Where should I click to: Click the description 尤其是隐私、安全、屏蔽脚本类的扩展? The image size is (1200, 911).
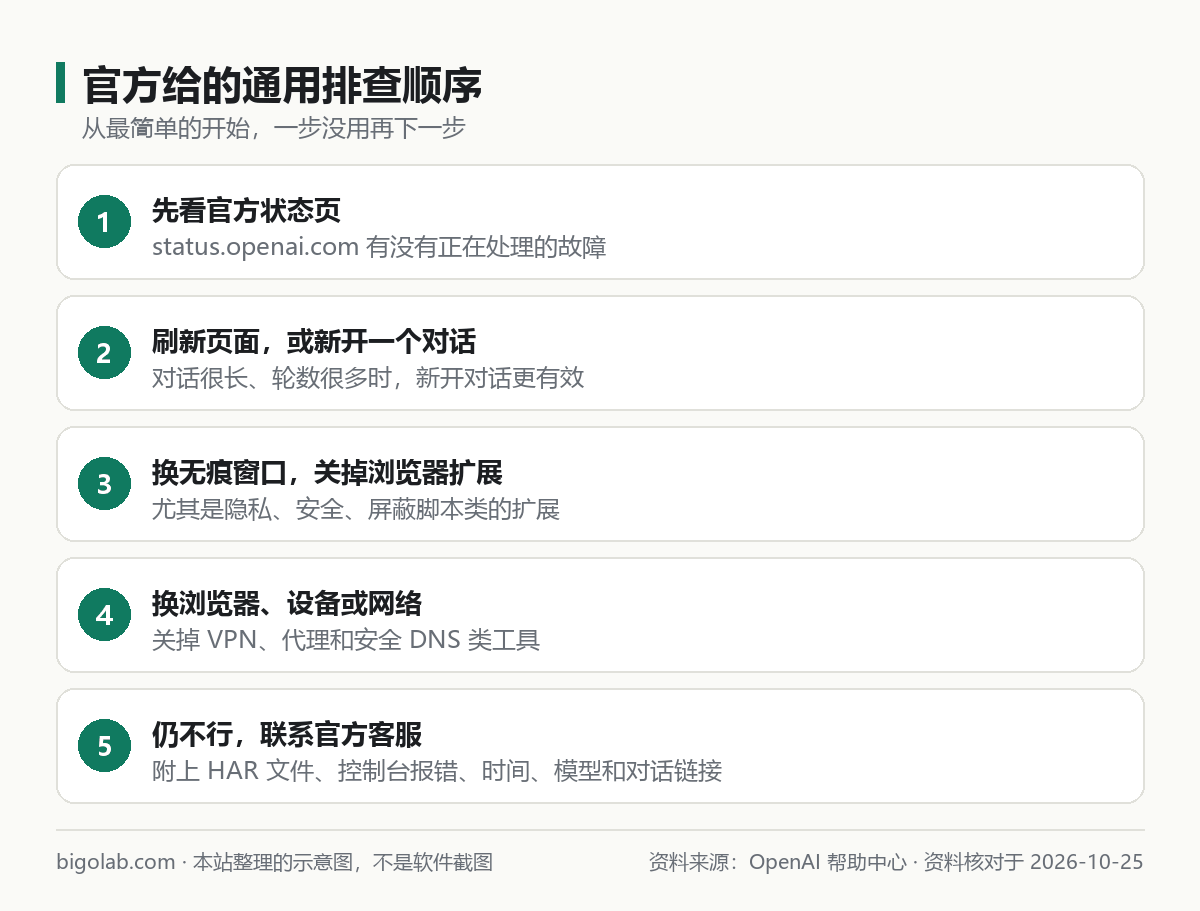click(355, 509)
